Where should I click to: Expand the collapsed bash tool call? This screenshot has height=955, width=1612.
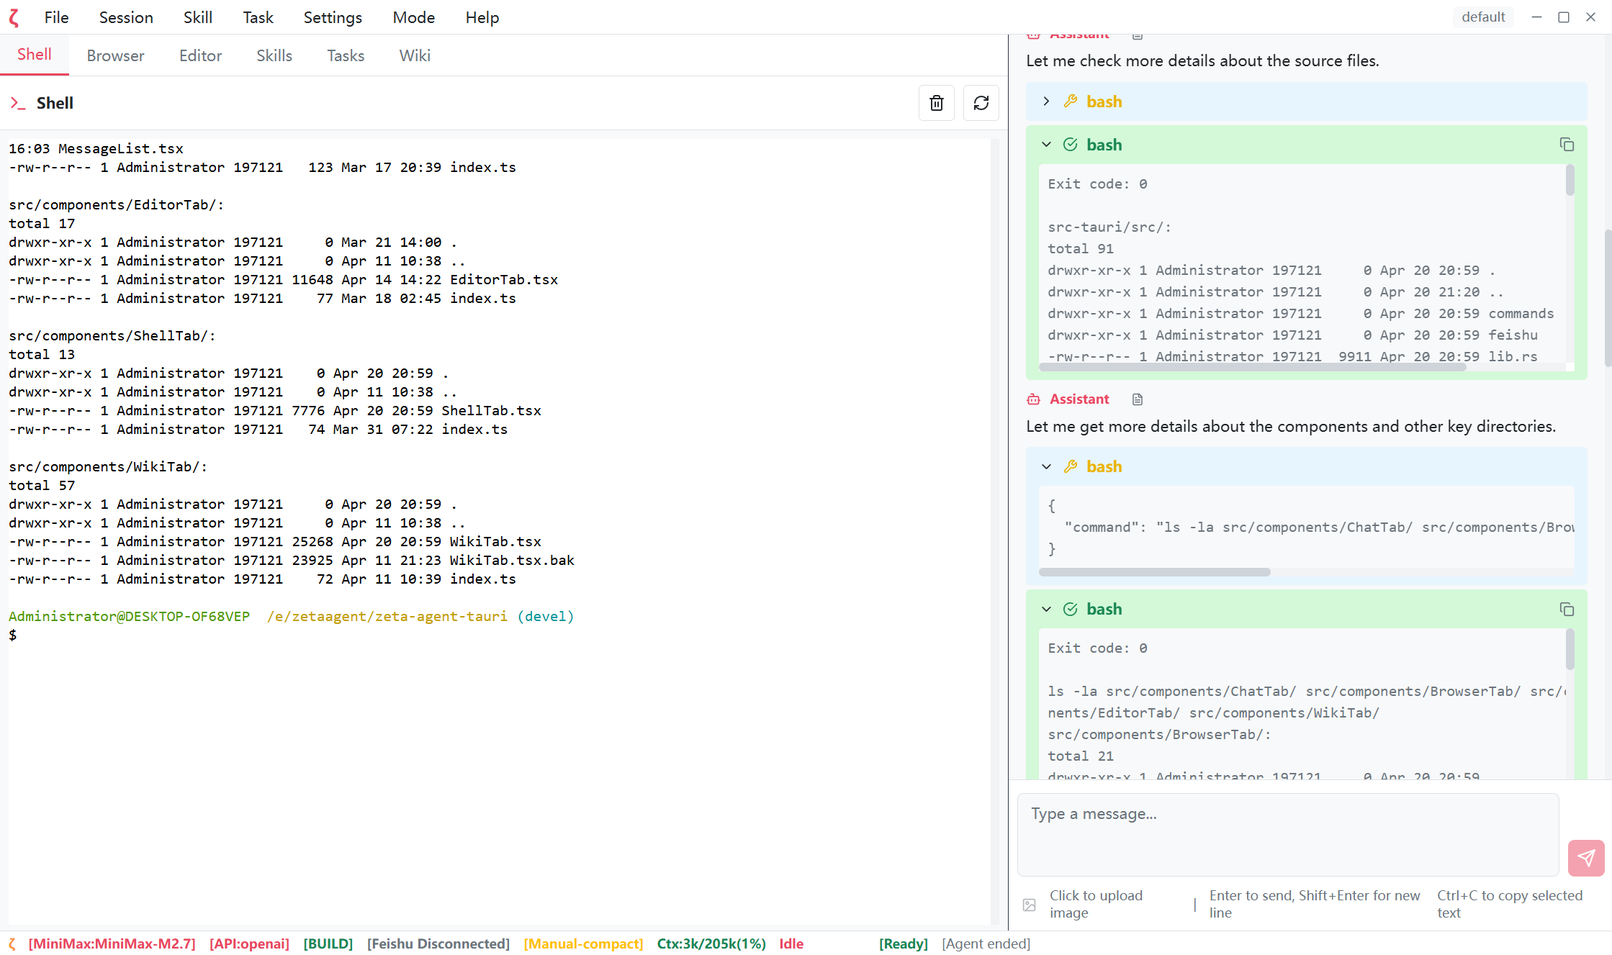pos(1046,102)
